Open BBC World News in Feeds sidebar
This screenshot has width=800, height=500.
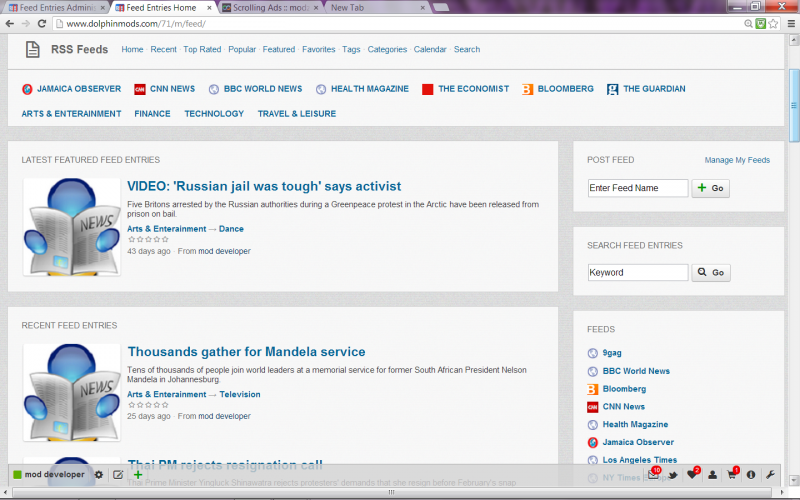click(x=636, y=371)
